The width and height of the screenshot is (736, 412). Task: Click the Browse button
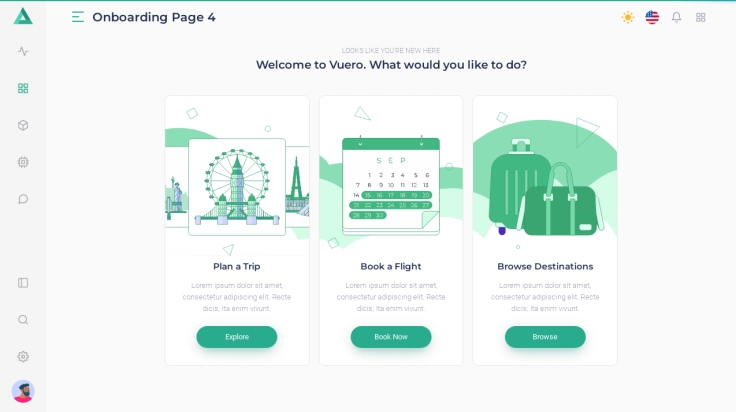click(545, 337)
